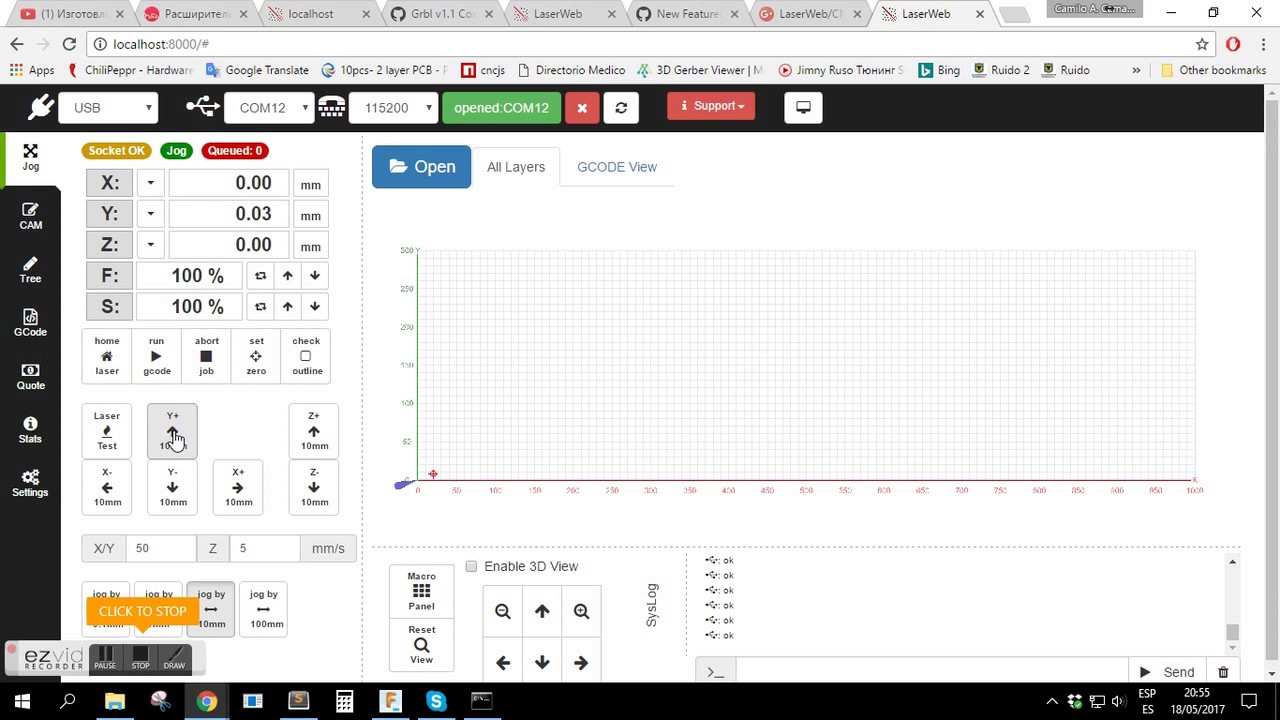Image resolution: width=1280 pixels, height=720 pixels.
Task: Open the GCode sidebar section
Action: click(30, 323)
